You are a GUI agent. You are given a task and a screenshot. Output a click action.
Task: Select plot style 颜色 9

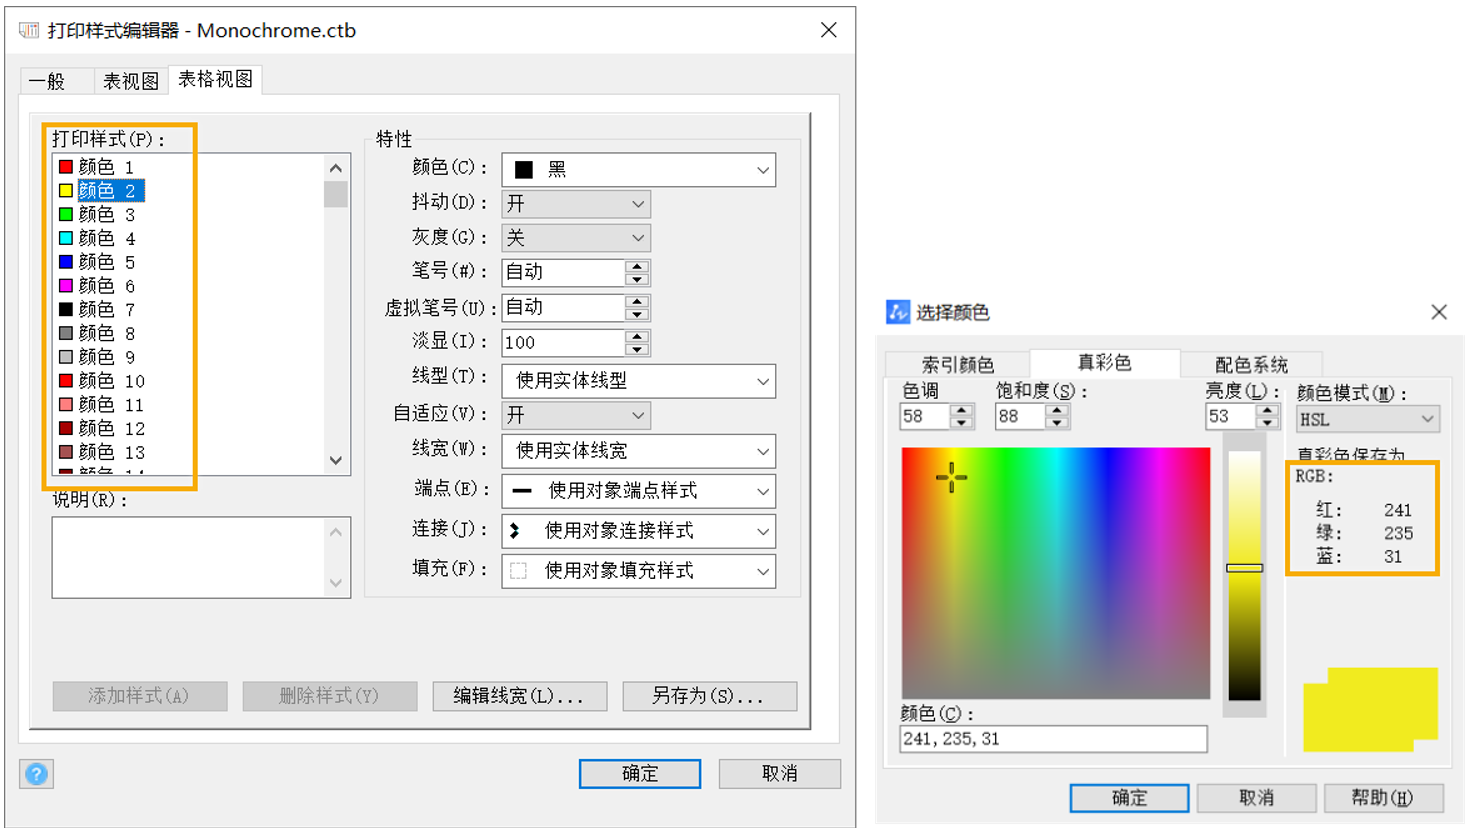coord(106,357)
